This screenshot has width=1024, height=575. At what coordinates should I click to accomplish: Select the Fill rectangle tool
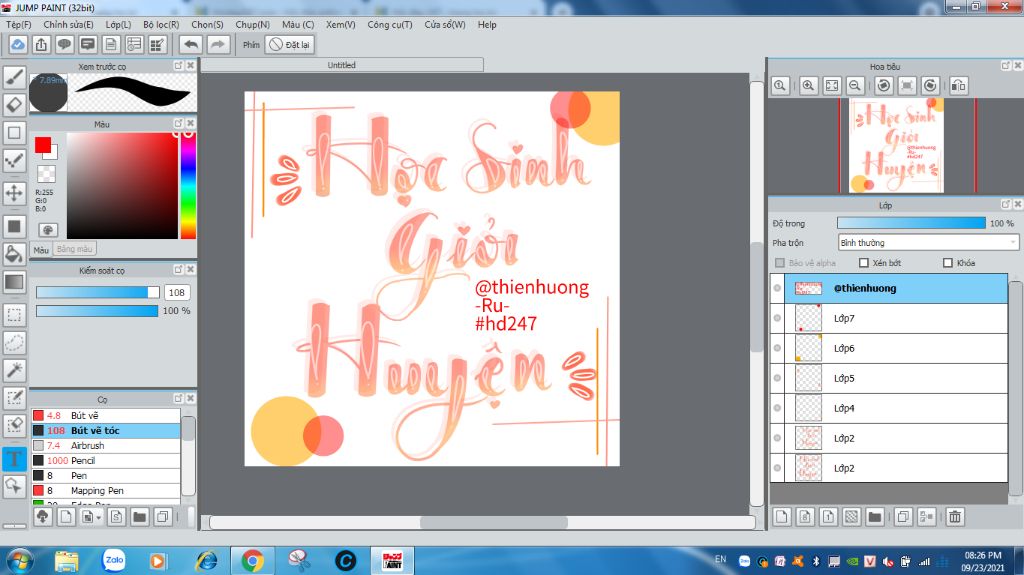(14, 226)
